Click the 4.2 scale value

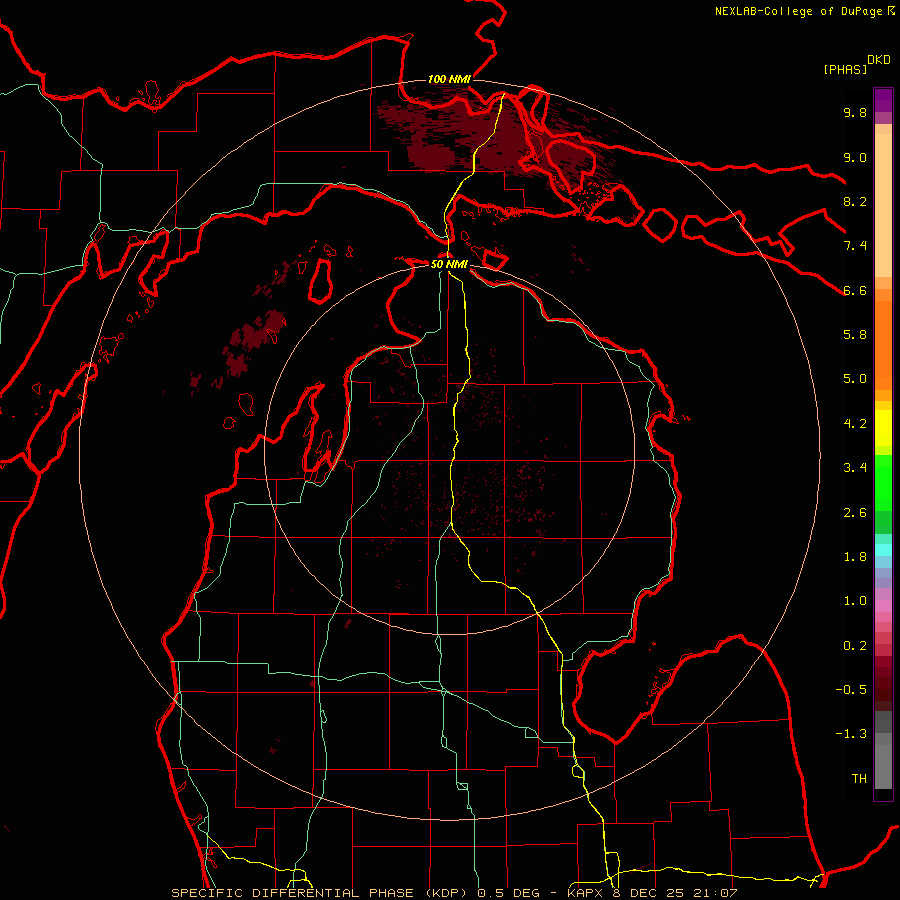[855, 424]
